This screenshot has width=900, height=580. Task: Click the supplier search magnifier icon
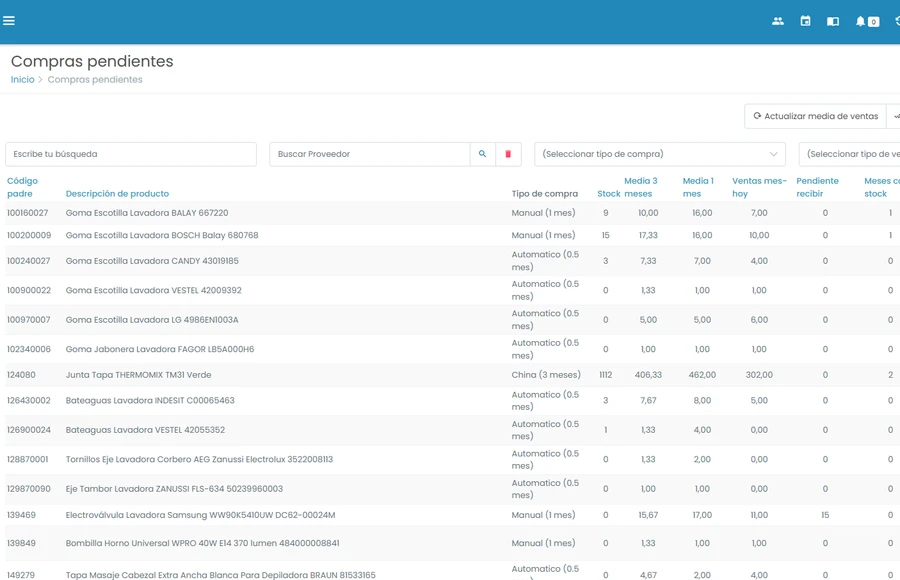pos(483,154)
